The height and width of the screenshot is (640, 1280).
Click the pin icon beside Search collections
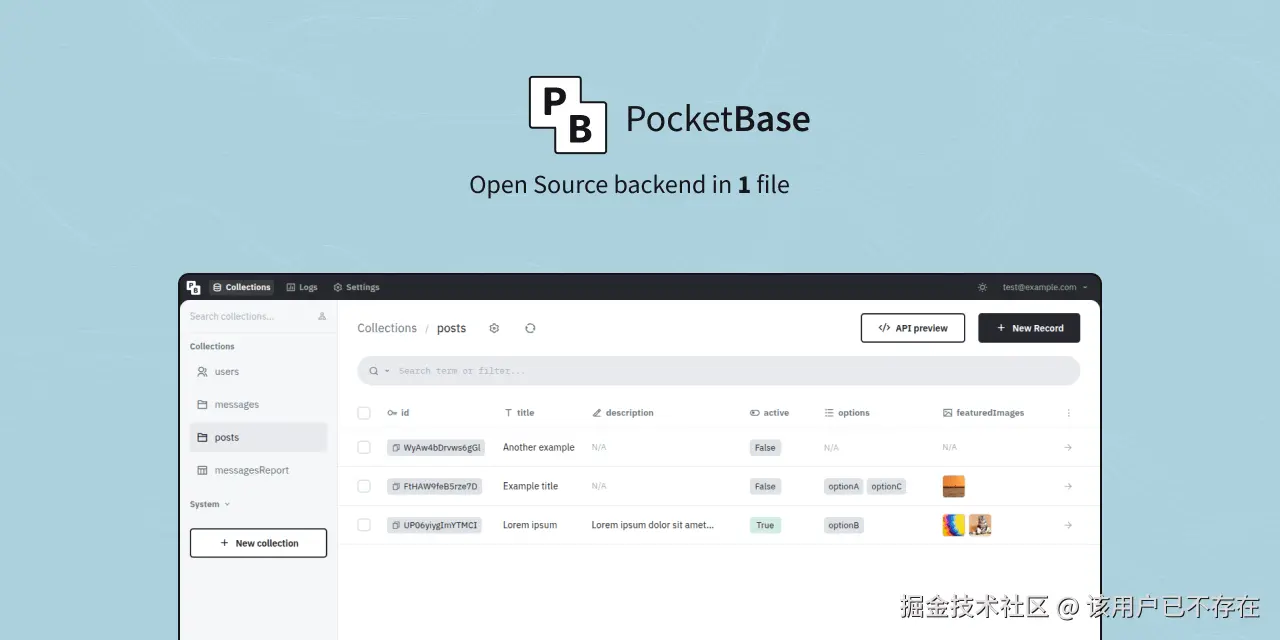322,316
